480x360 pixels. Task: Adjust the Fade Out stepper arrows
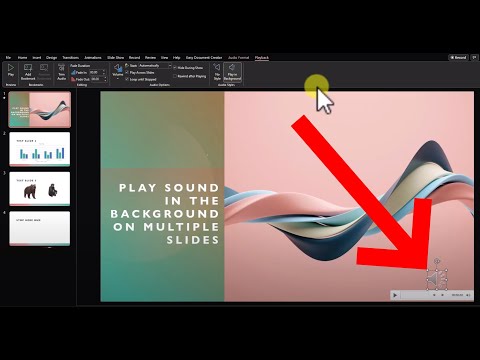[x=105, y=79]
